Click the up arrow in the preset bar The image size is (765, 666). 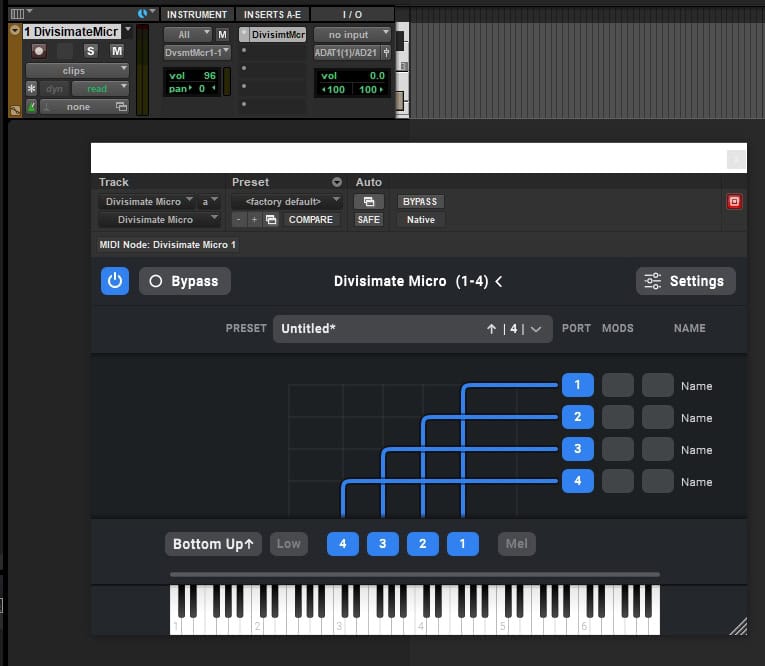click(x=491, y=329)
